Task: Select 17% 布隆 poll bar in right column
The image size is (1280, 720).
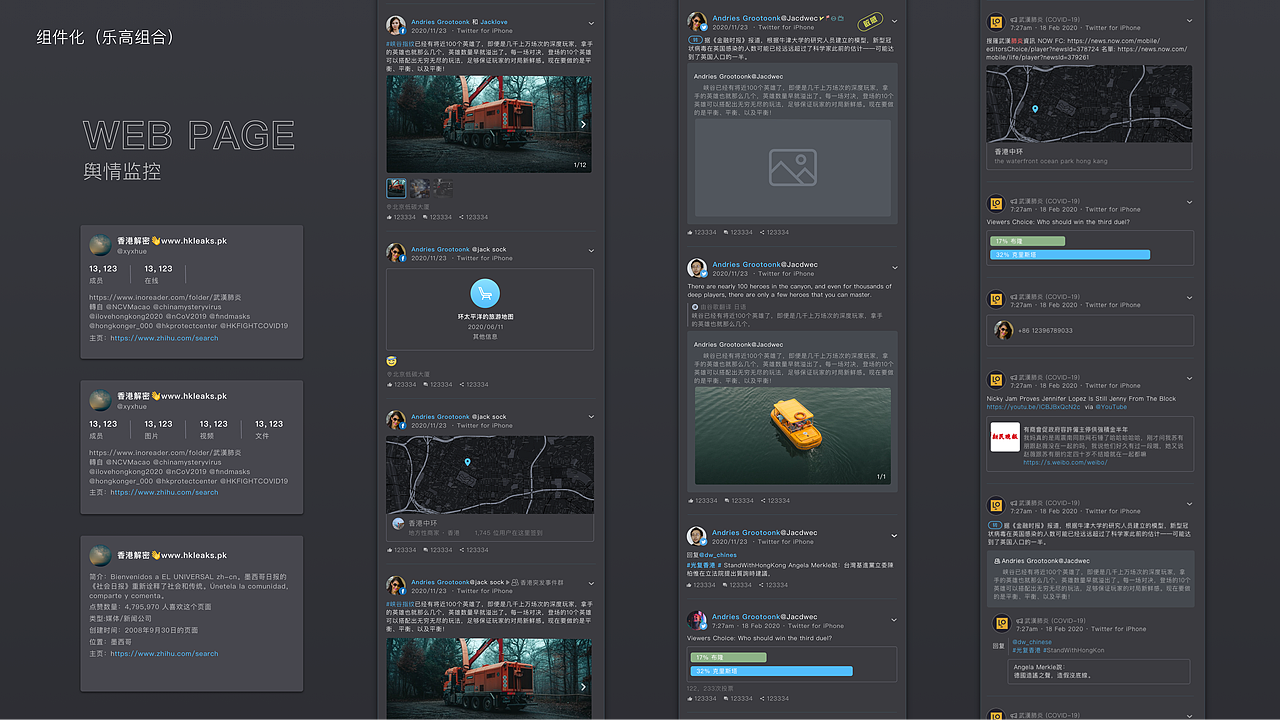Action: tap(1026, 241)
